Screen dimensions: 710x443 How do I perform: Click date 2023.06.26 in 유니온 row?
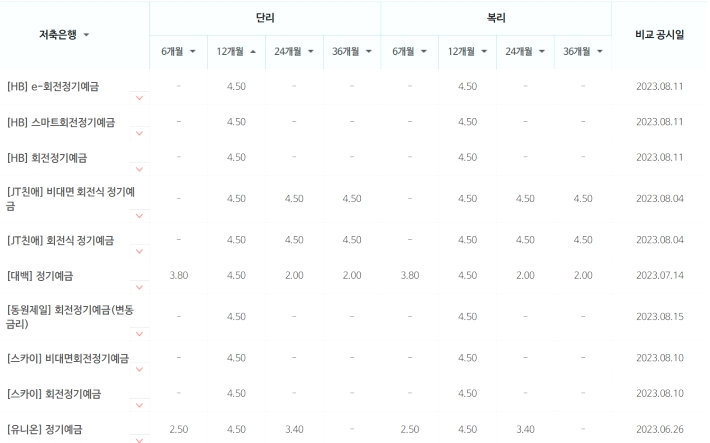tap(659, 429)
